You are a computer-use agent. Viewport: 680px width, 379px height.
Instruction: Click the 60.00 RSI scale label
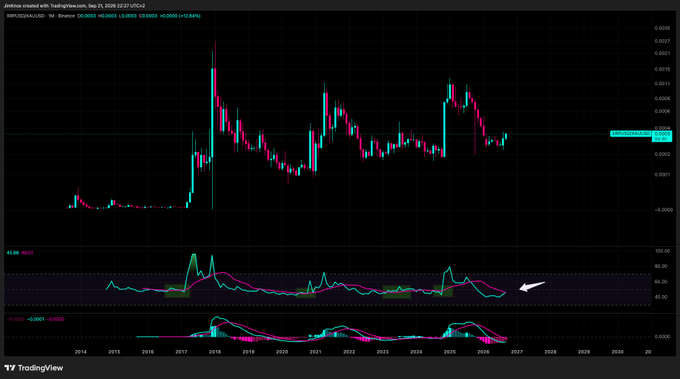coord(662,282)
